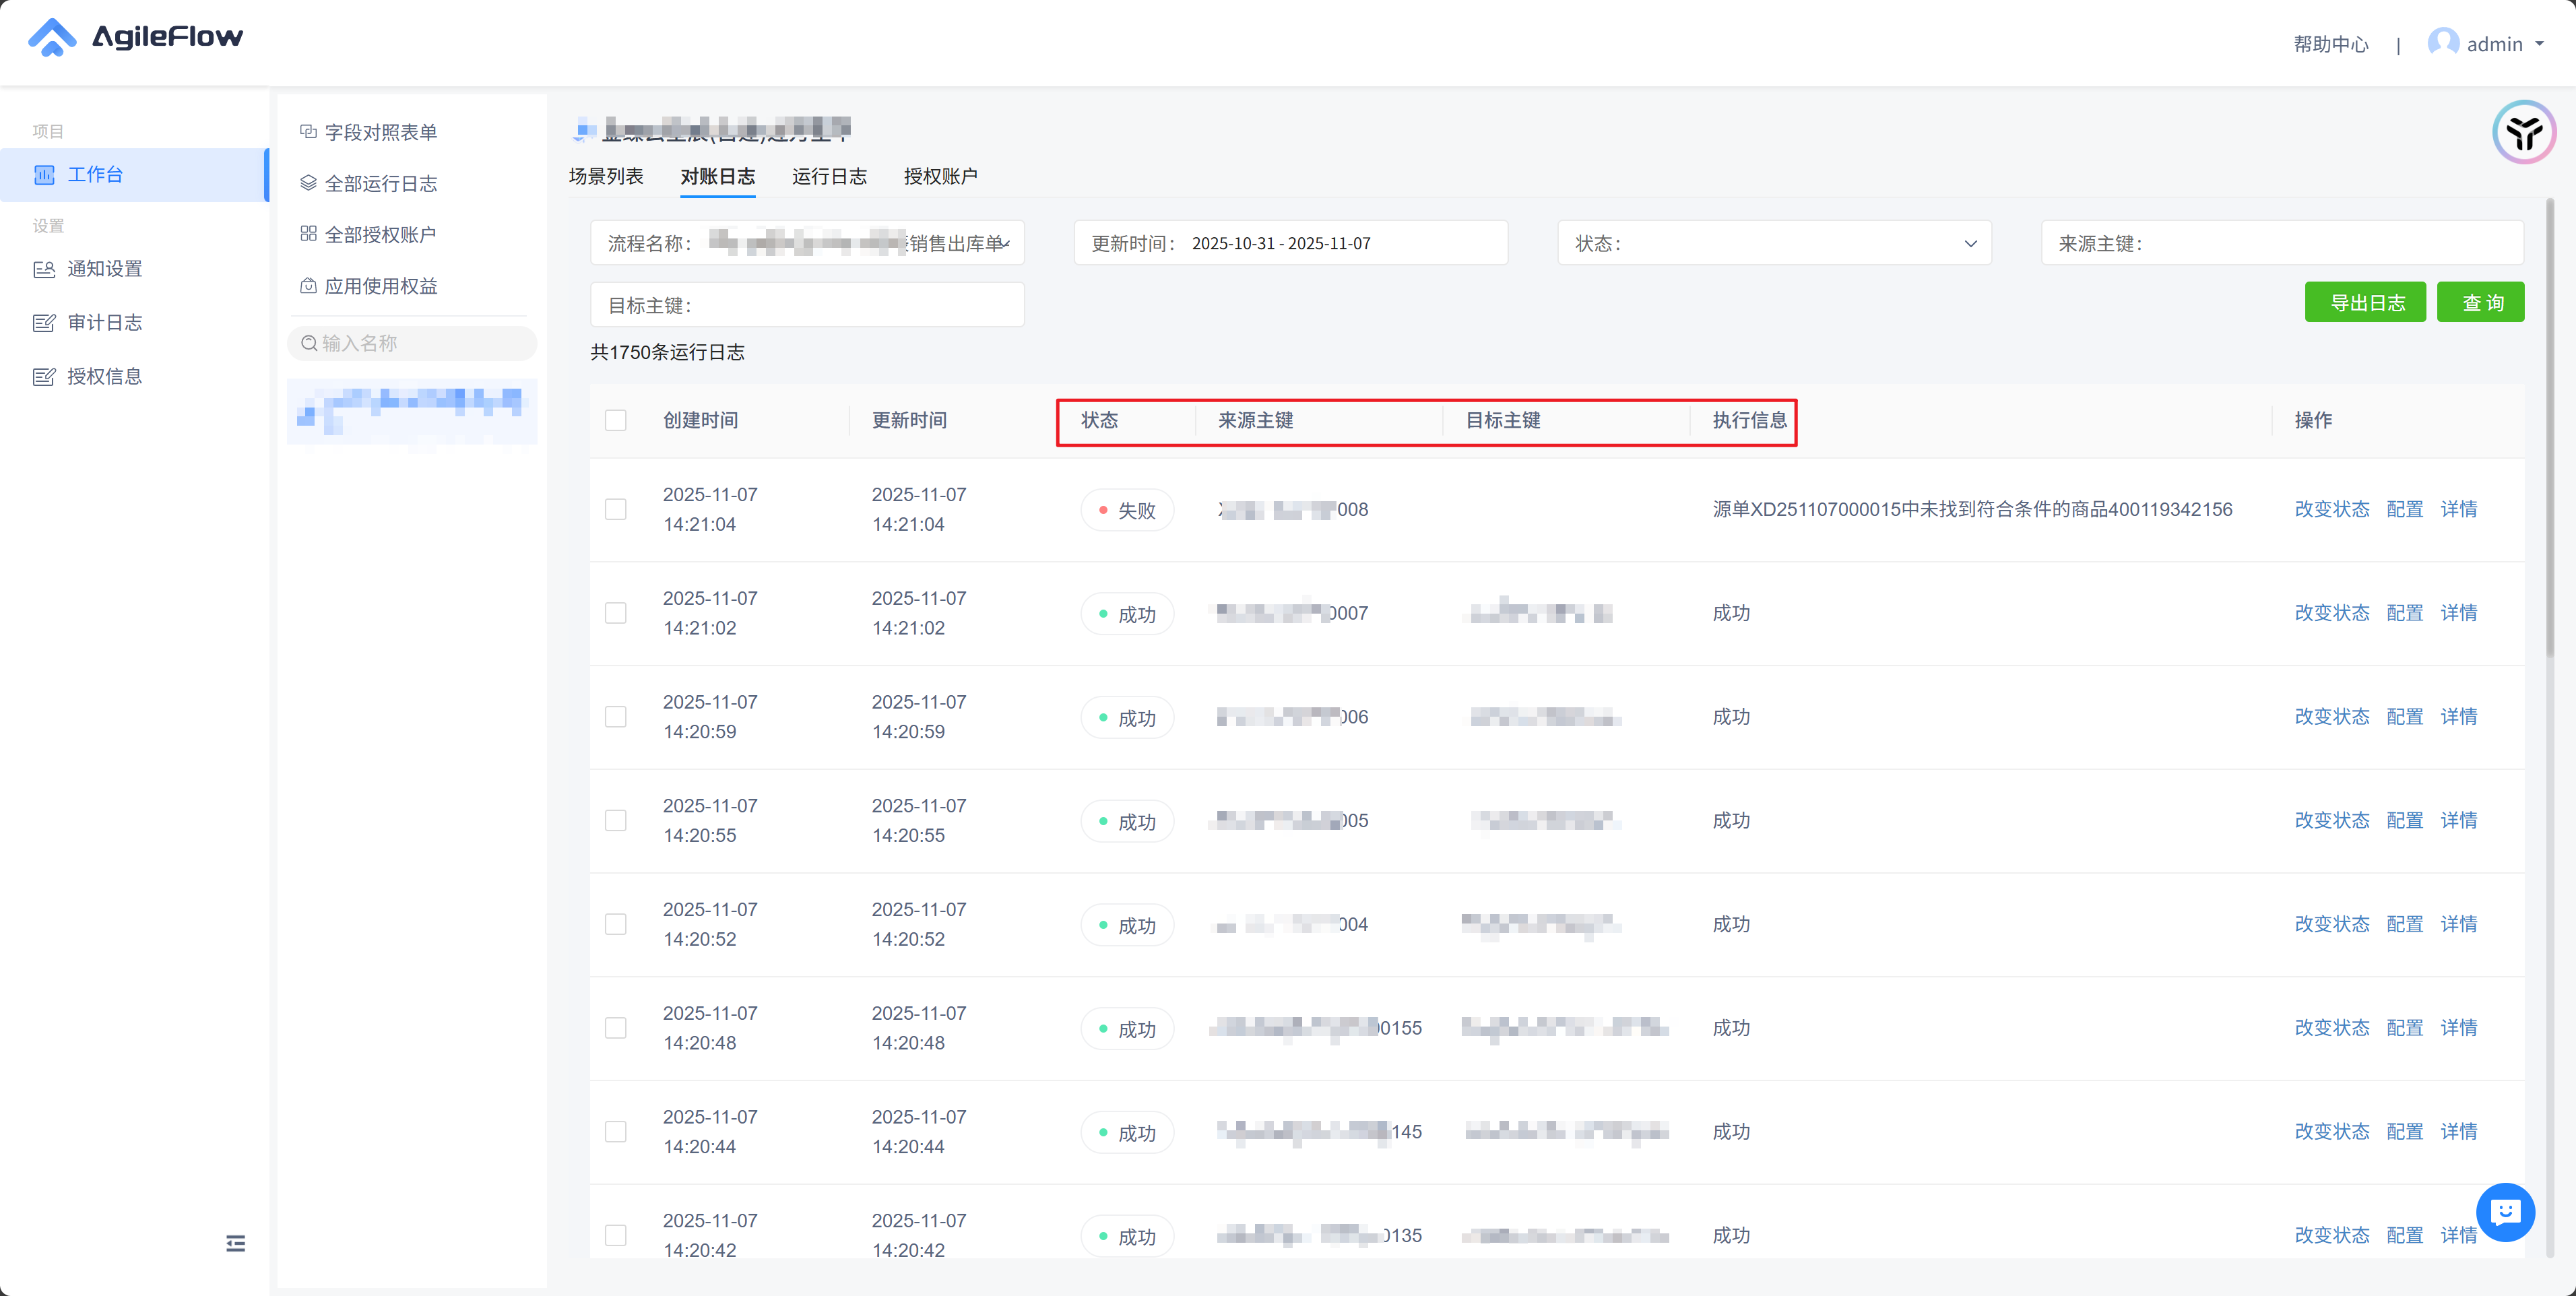This screenshot has width=2576, height=1296.
Task: Switch to the 场景列表 tab
Action: [606, 176]
